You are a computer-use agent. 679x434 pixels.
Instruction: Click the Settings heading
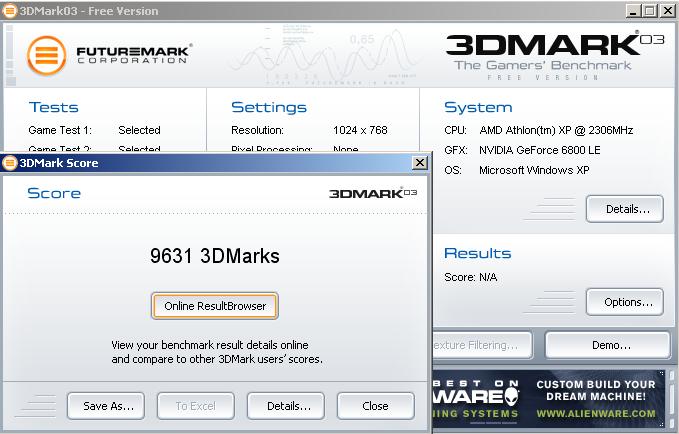coord(269,107)
